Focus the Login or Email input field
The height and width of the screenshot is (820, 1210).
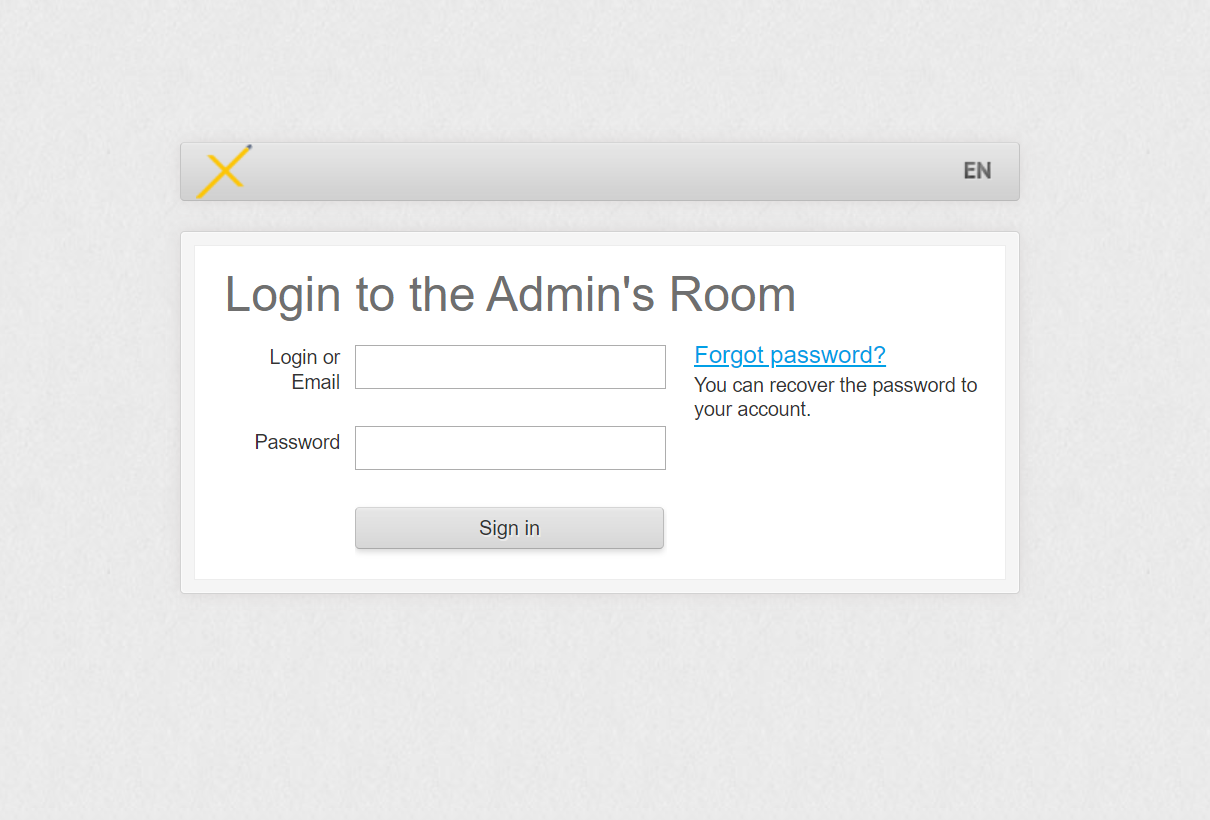coord(510,367)
